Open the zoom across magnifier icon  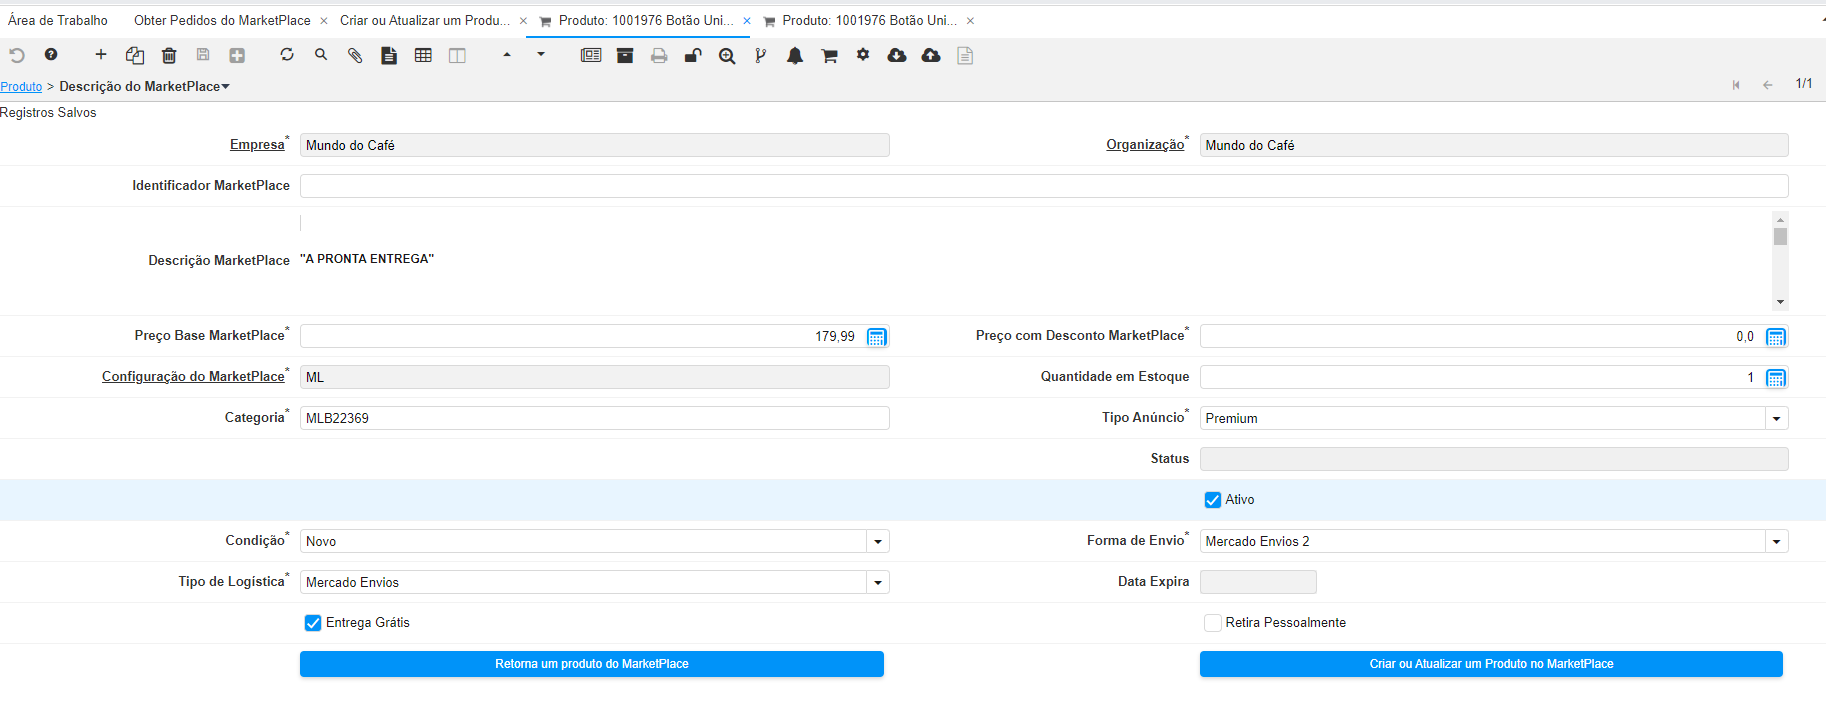tap(727, 56)
